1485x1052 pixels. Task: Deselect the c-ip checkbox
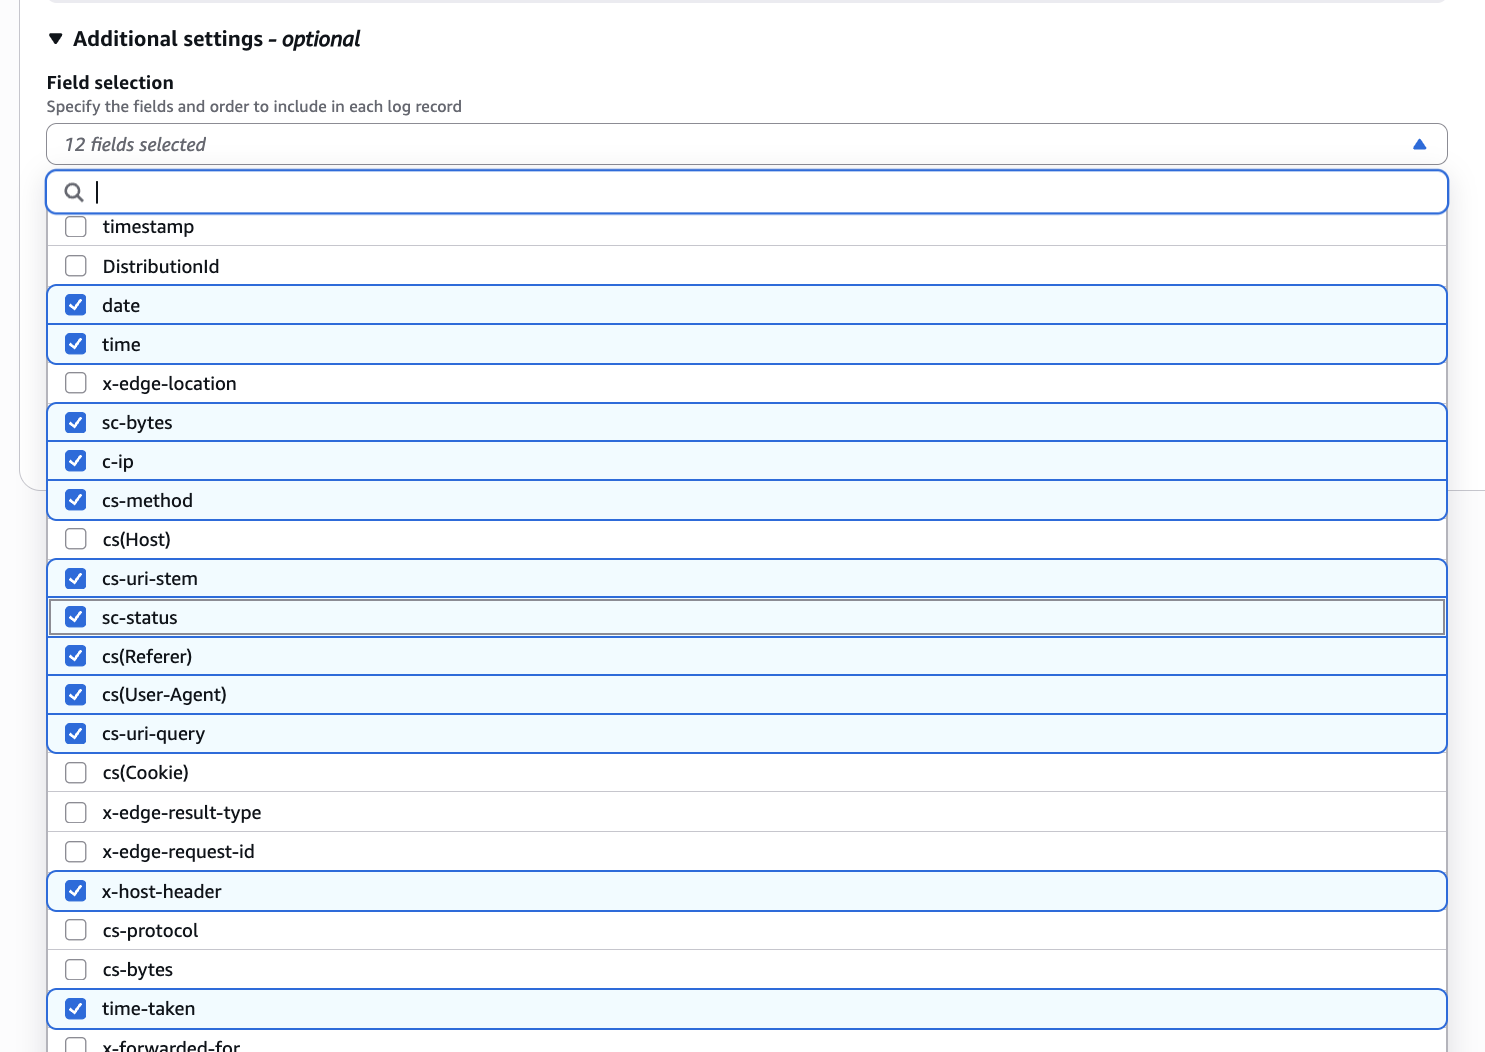click(x=75, y=461)
